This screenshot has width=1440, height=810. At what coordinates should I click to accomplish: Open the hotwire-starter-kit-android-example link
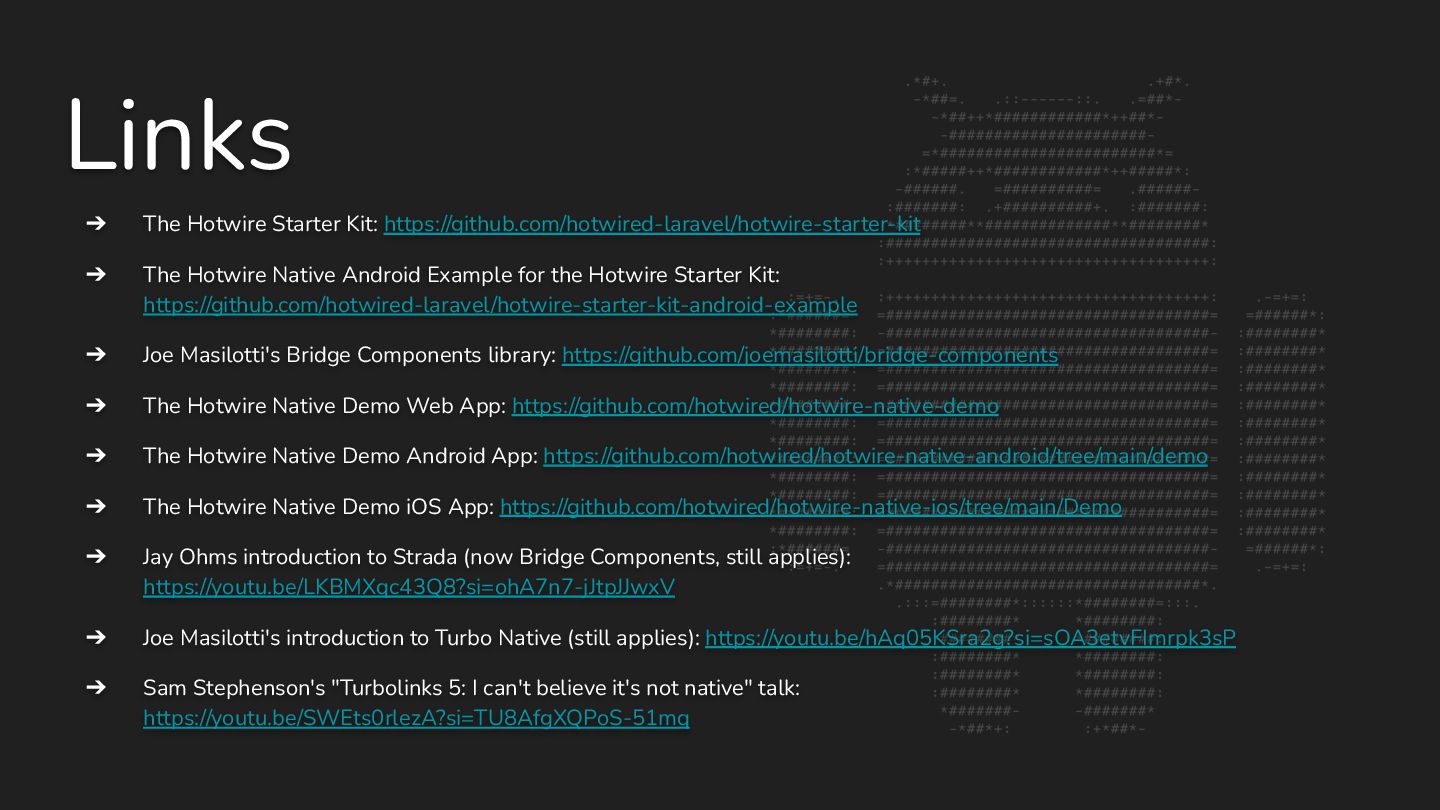[x=500, y=305]
